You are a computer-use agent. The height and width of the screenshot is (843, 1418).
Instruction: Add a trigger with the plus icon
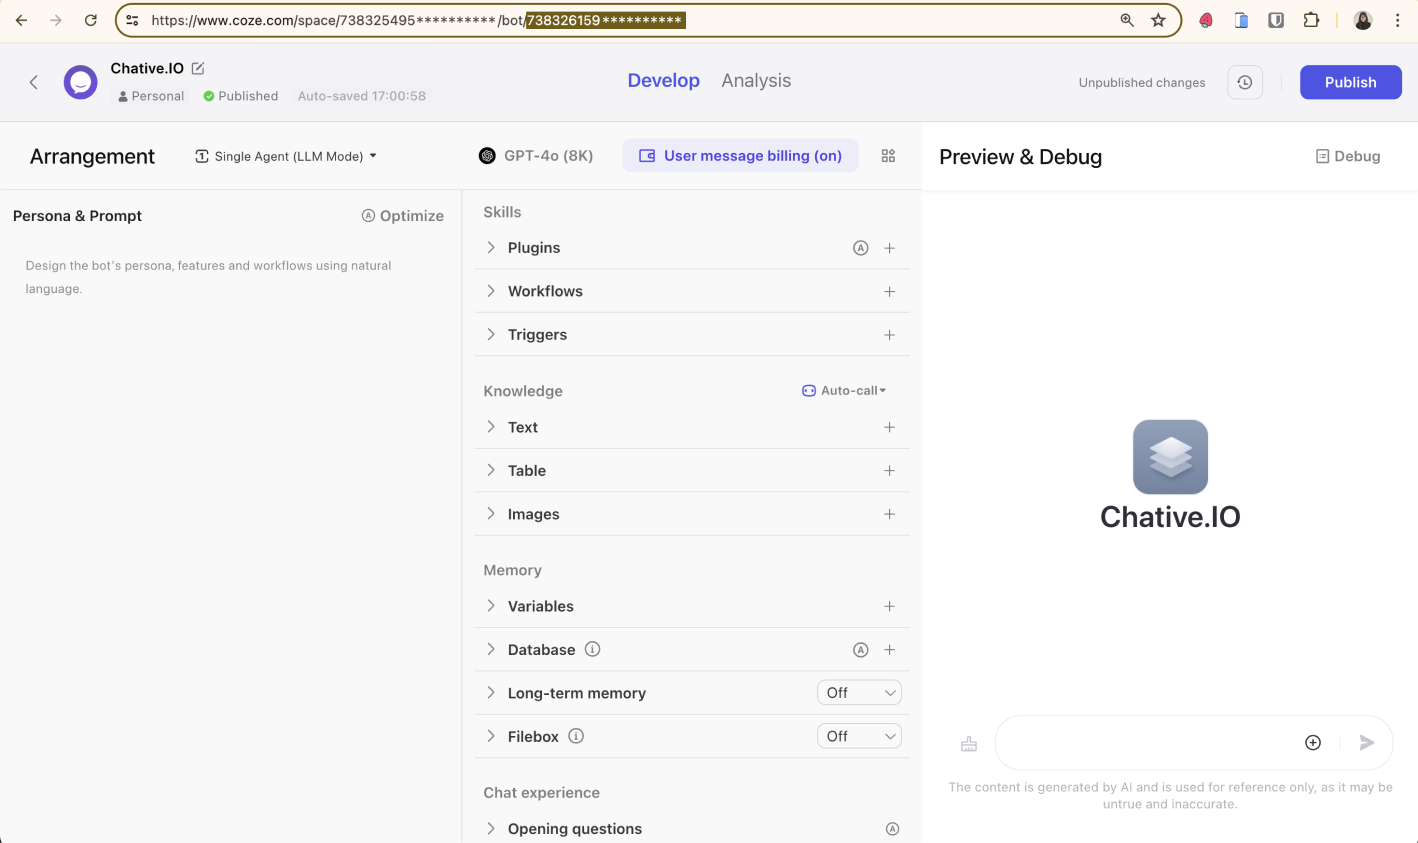pos(889,335)
